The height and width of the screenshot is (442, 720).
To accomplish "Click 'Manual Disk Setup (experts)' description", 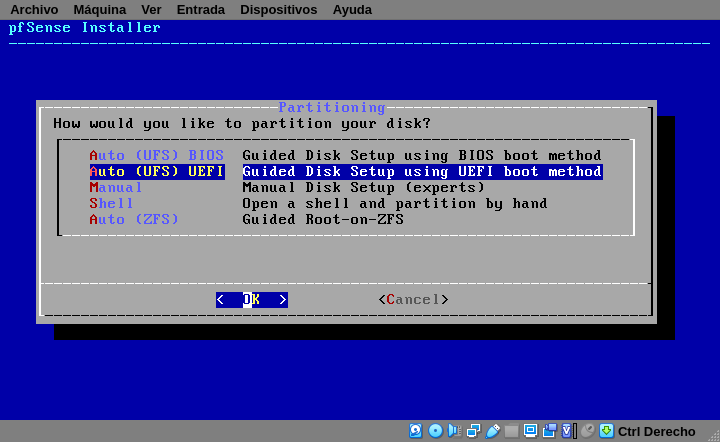I will [x=364, y=188].
